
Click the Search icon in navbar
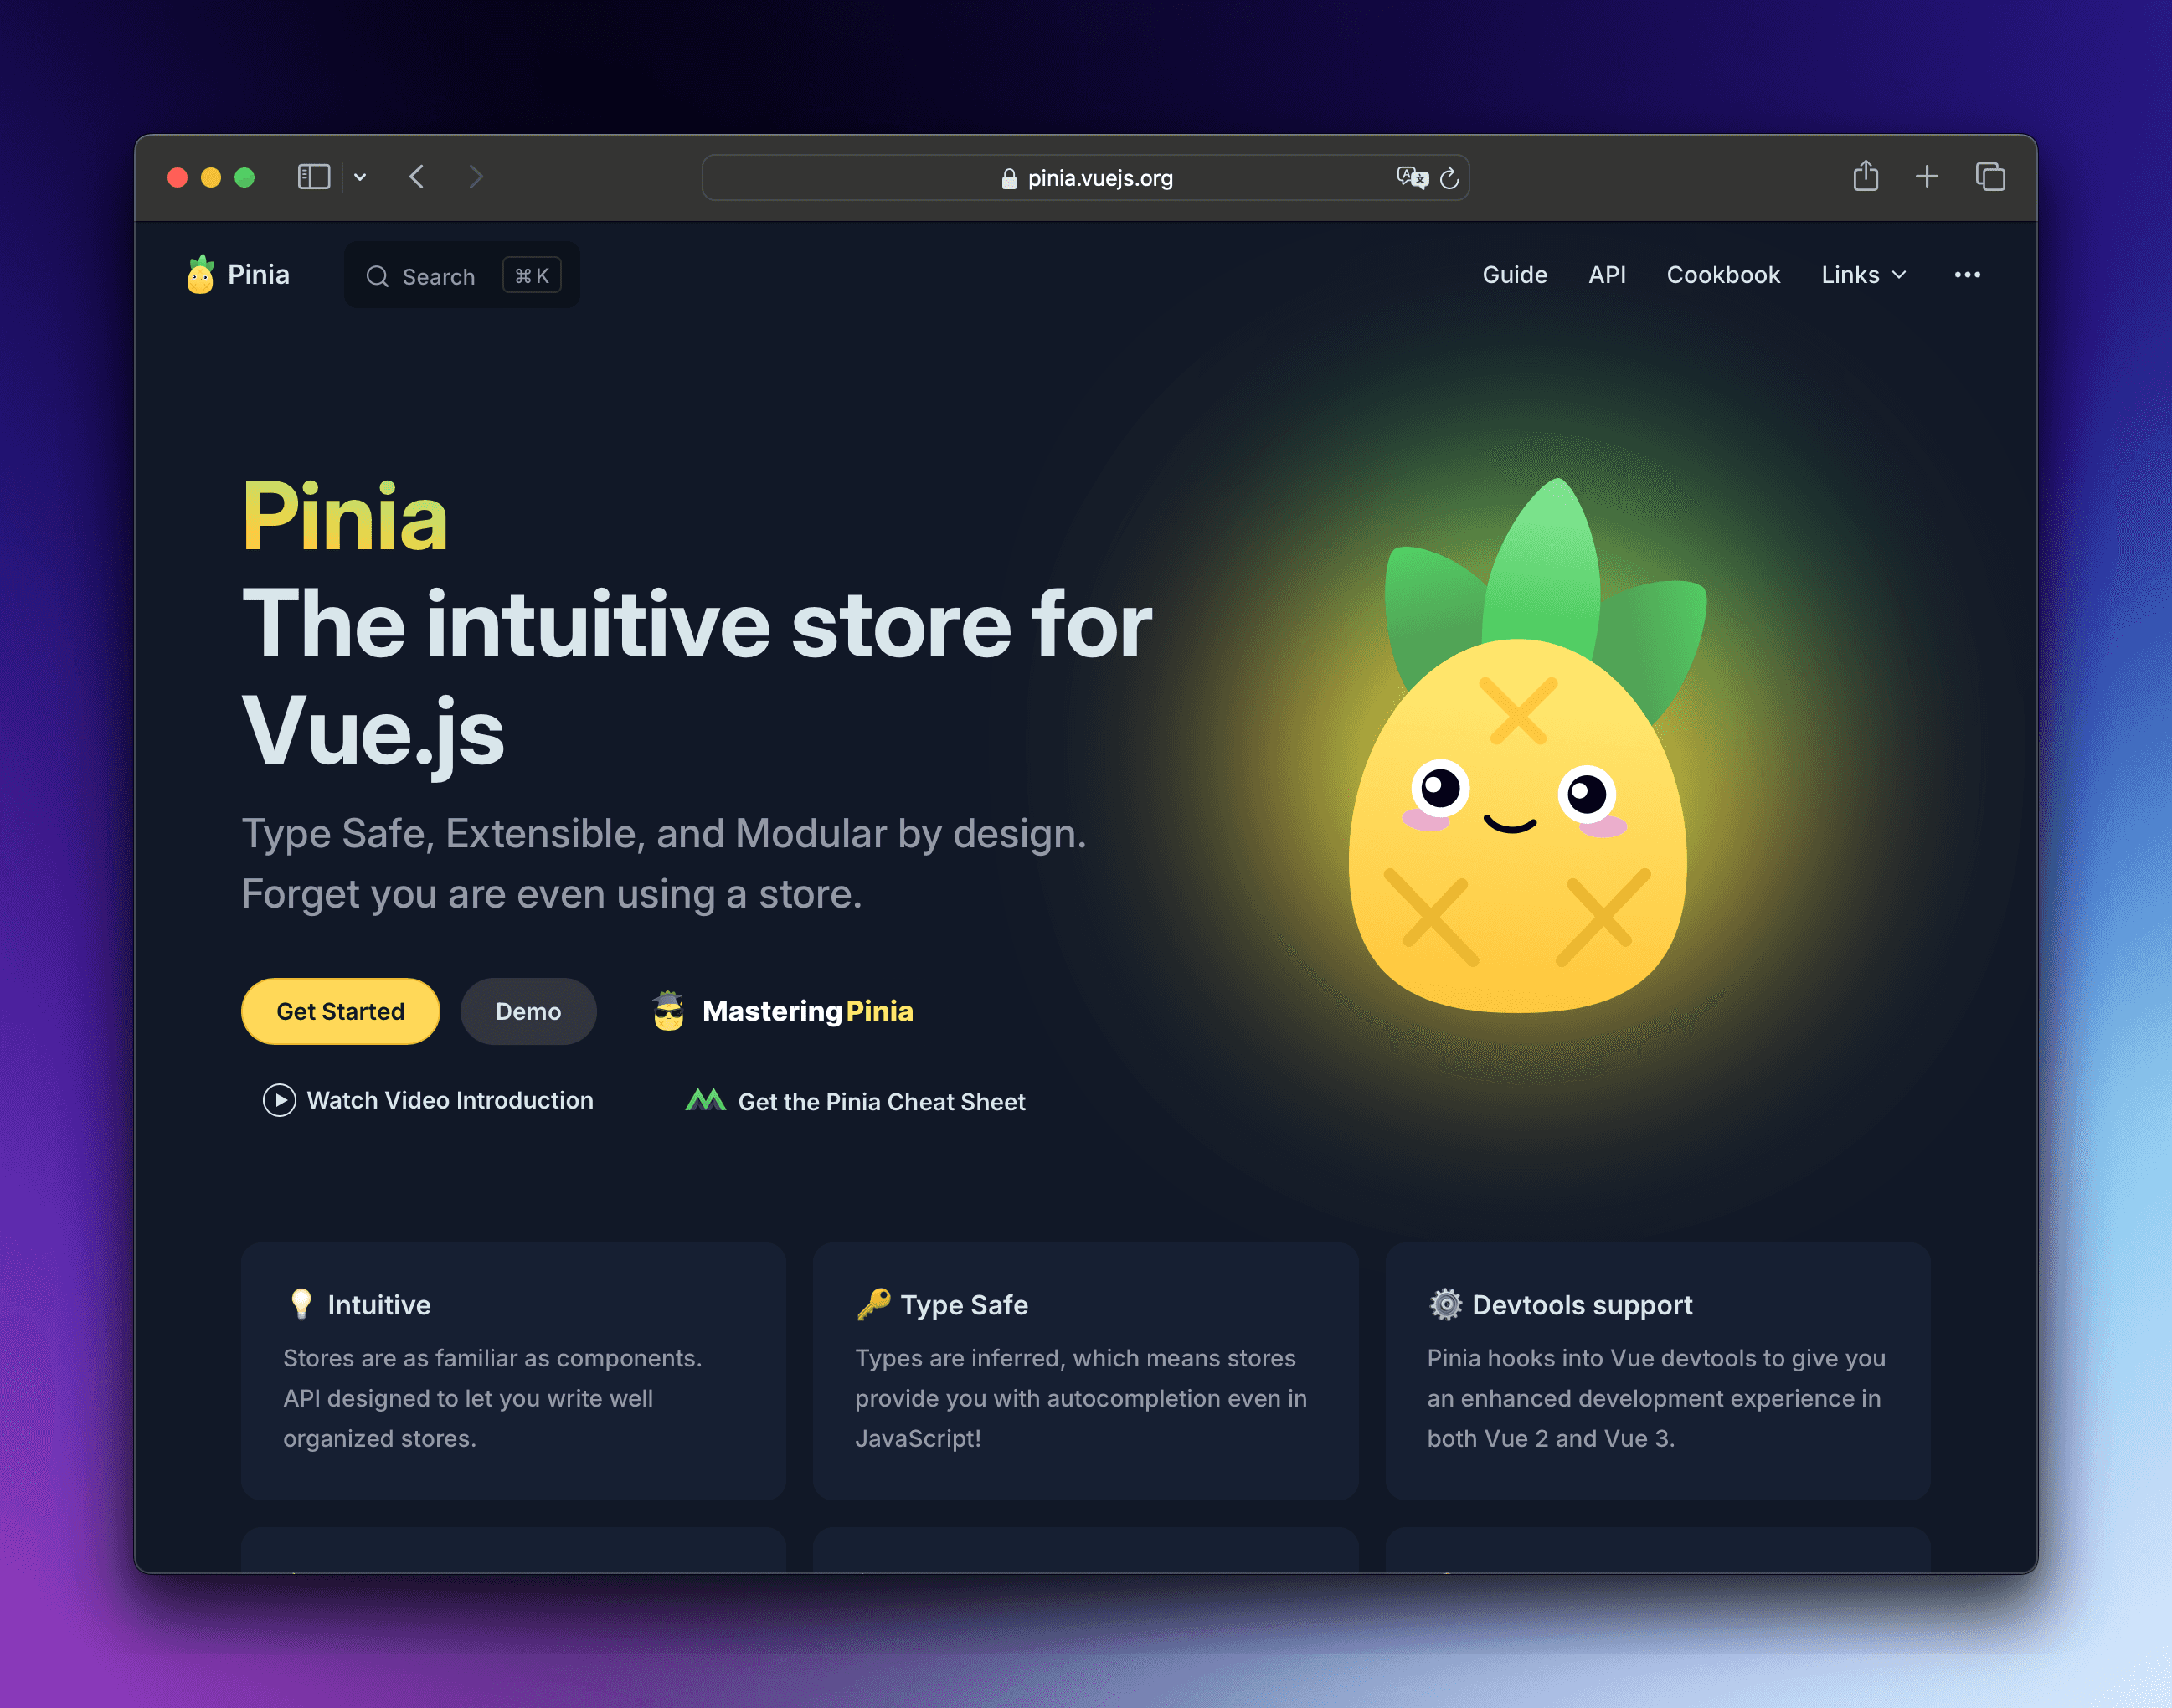[x=378, y=275]
